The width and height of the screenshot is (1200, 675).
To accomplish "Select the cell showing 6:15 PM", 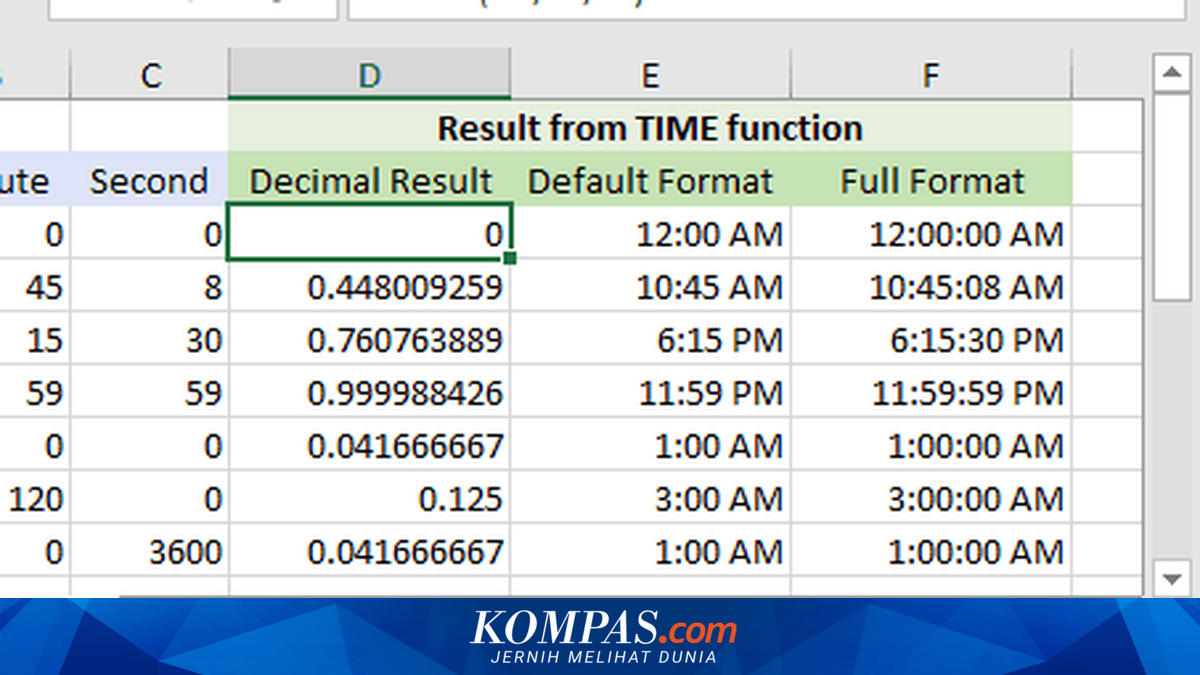I will [650, 340].
